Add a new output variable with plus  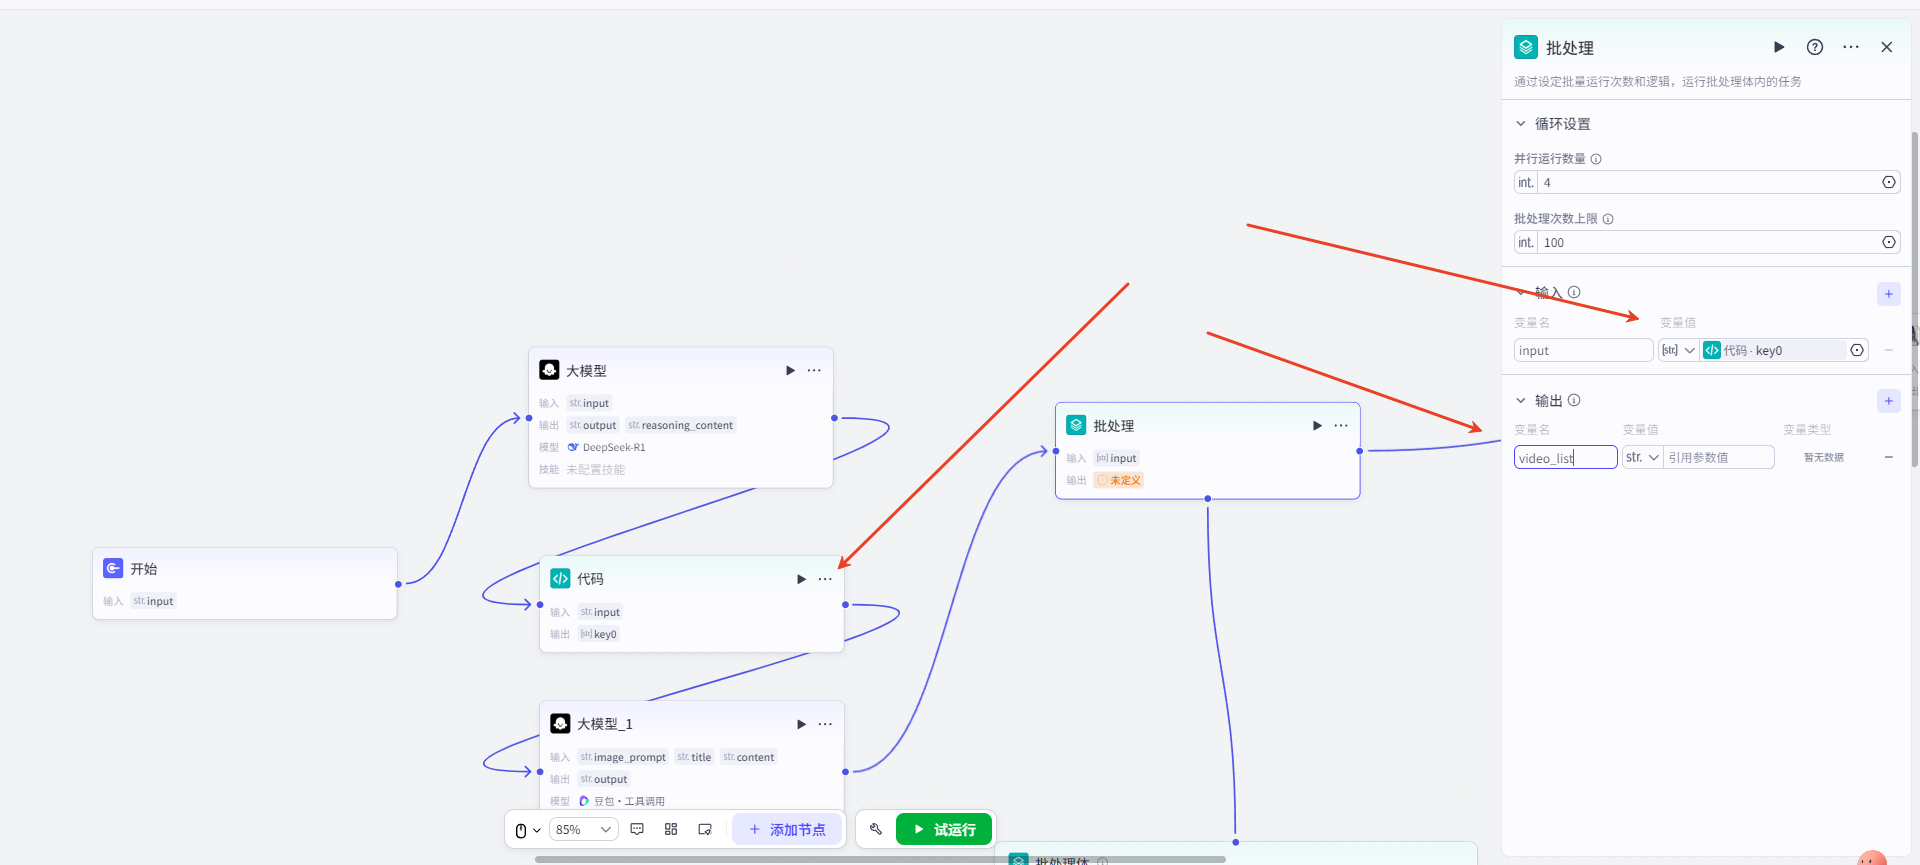[1888, 401]
